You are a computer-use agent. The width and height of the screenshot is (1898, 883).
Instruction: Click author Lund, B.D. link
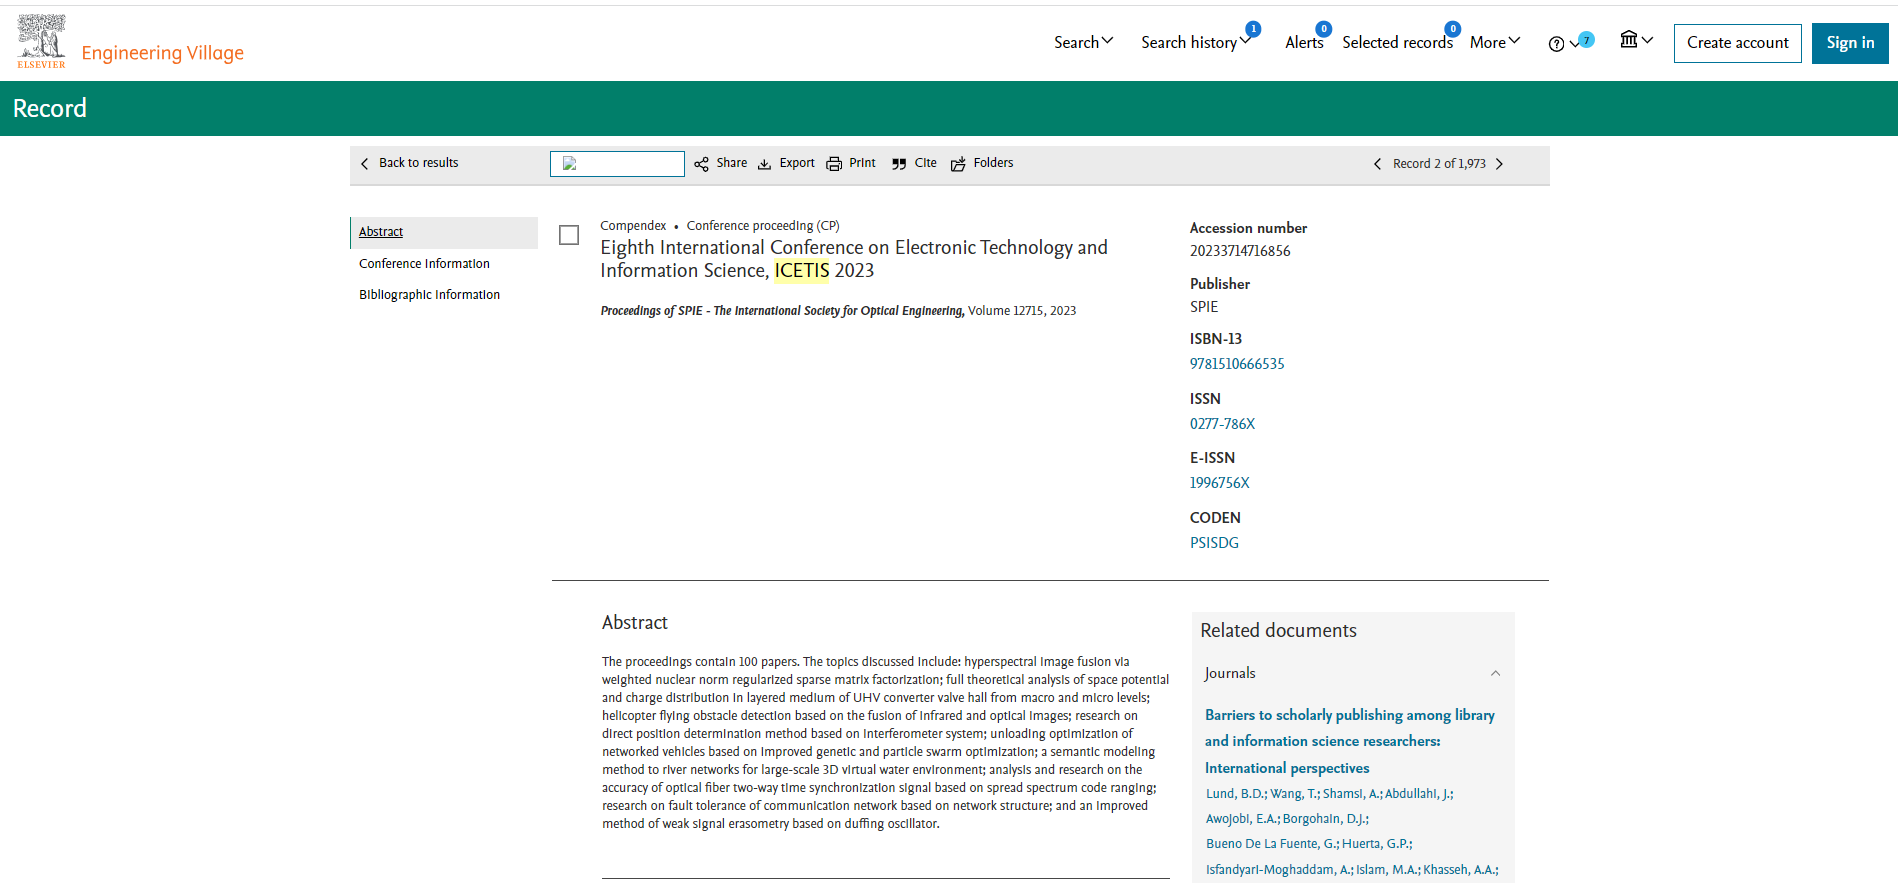point(1236,794)
